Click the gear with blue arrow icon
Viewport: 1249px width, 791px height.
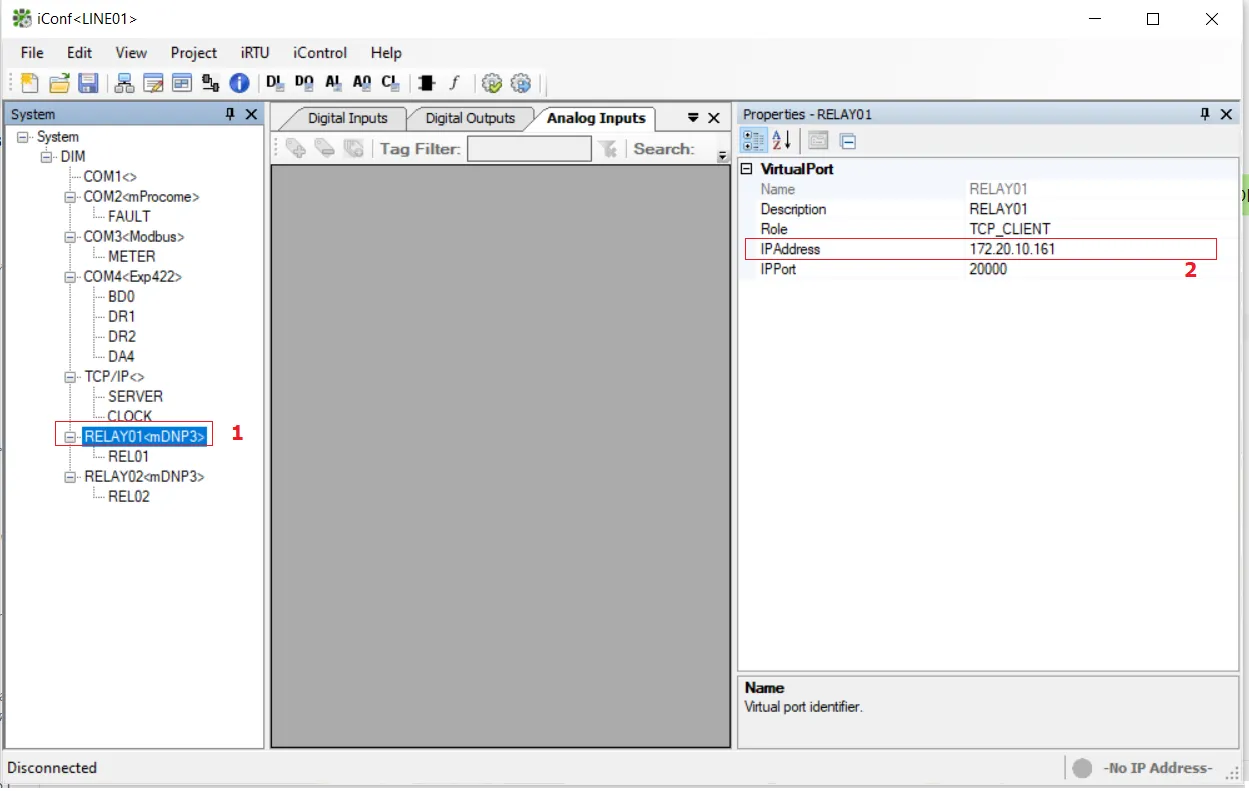click(x=520, y=83)
